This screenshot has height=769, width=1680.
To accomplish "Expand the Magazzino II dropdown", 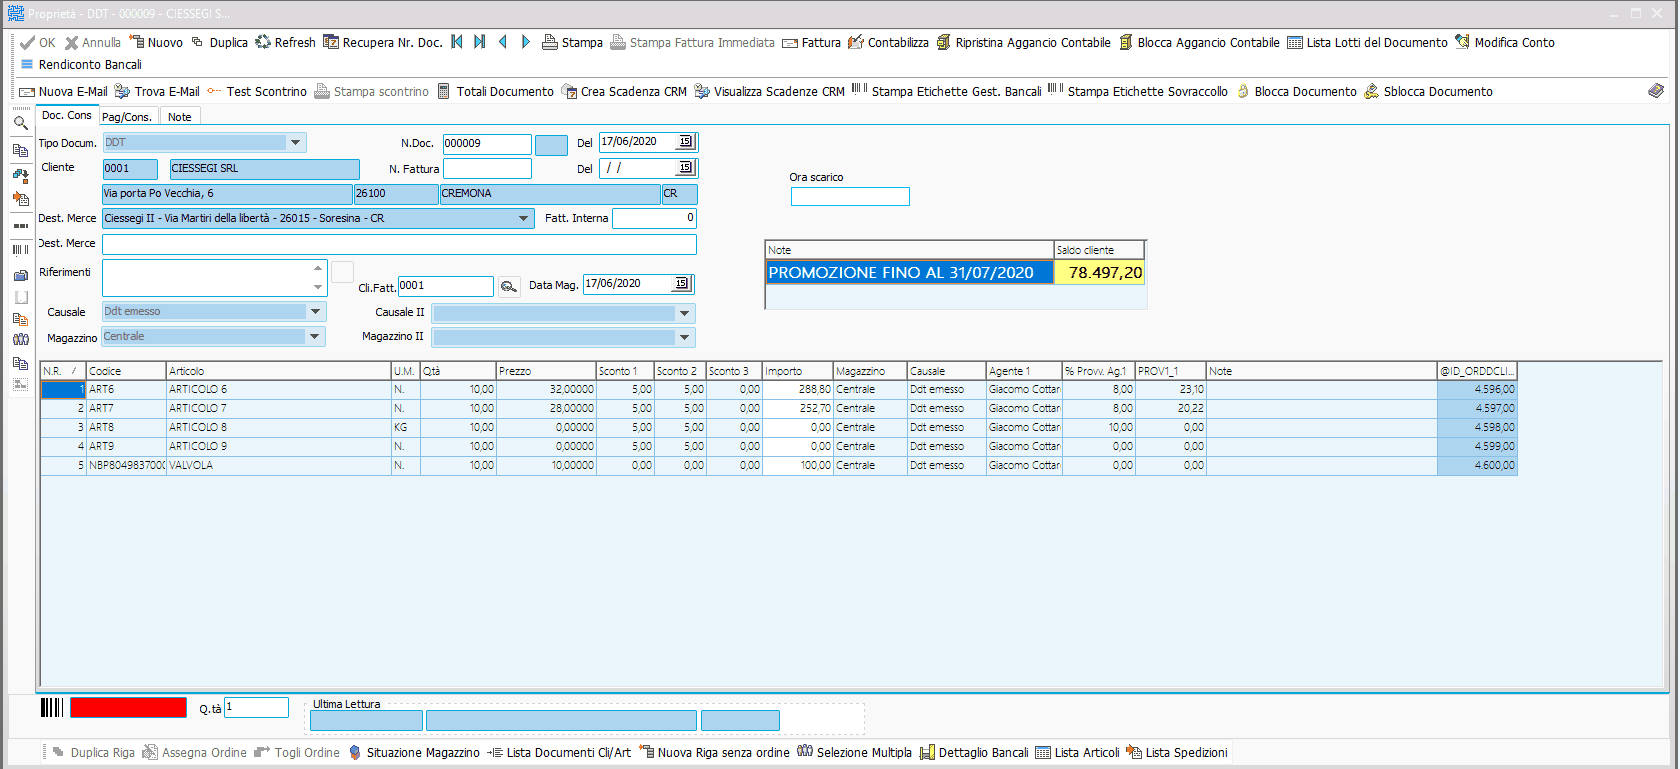I will [x=685, y=337].
